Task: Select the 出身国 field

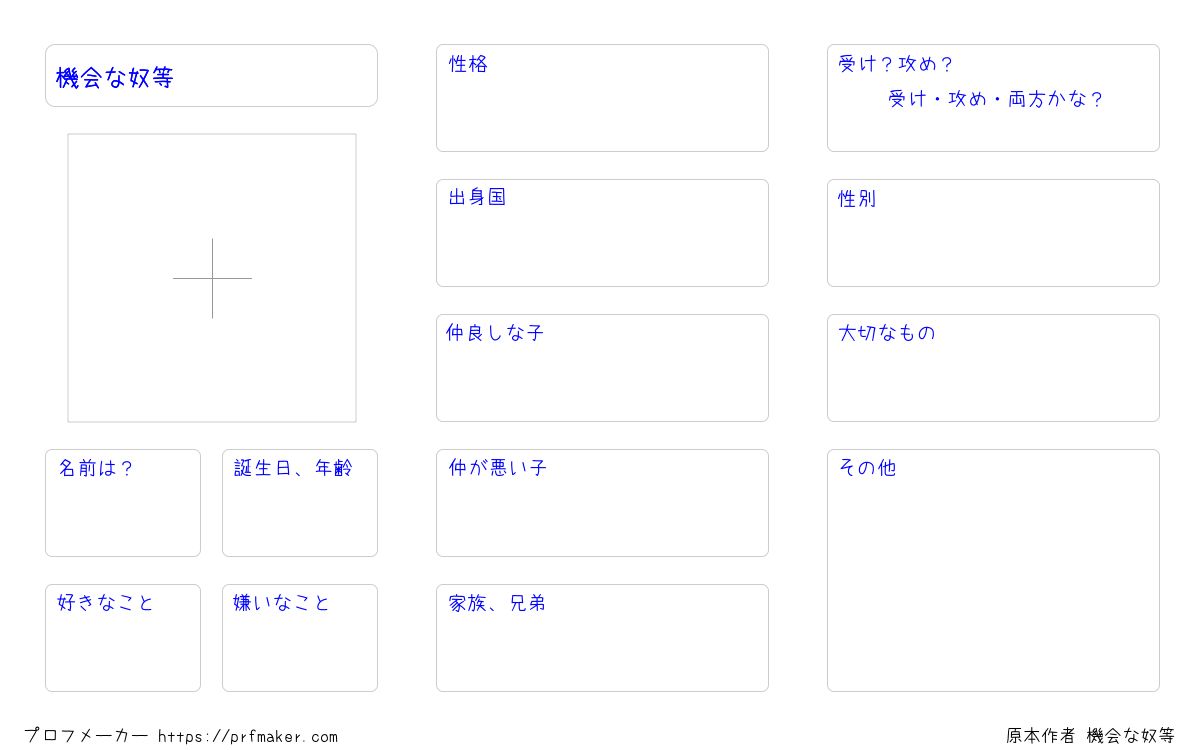Action: tap(602, 233)
